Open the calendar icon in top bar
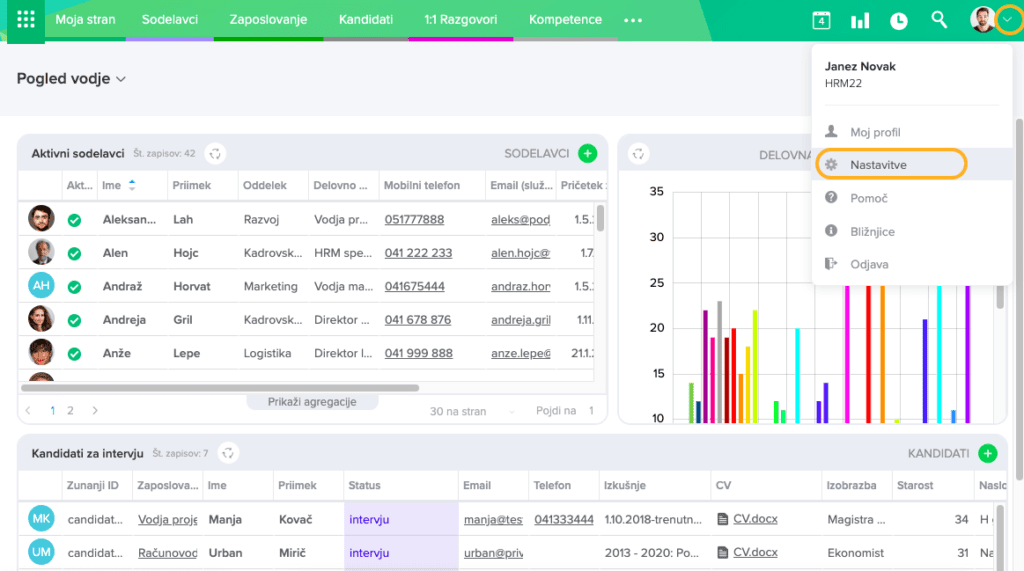Viewport: 1024px width, 571px height. [x=821, y=20]
